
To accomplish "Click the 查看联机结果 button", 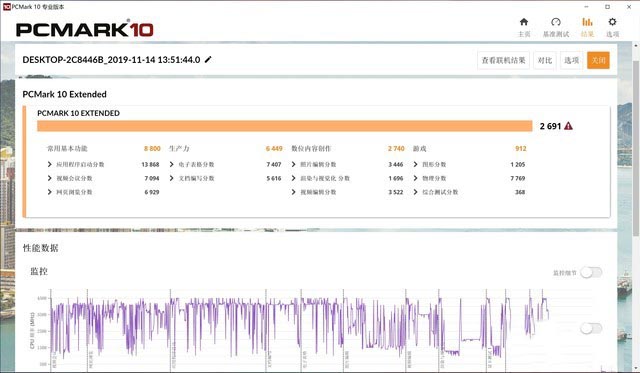I will (x=503, y=60).
